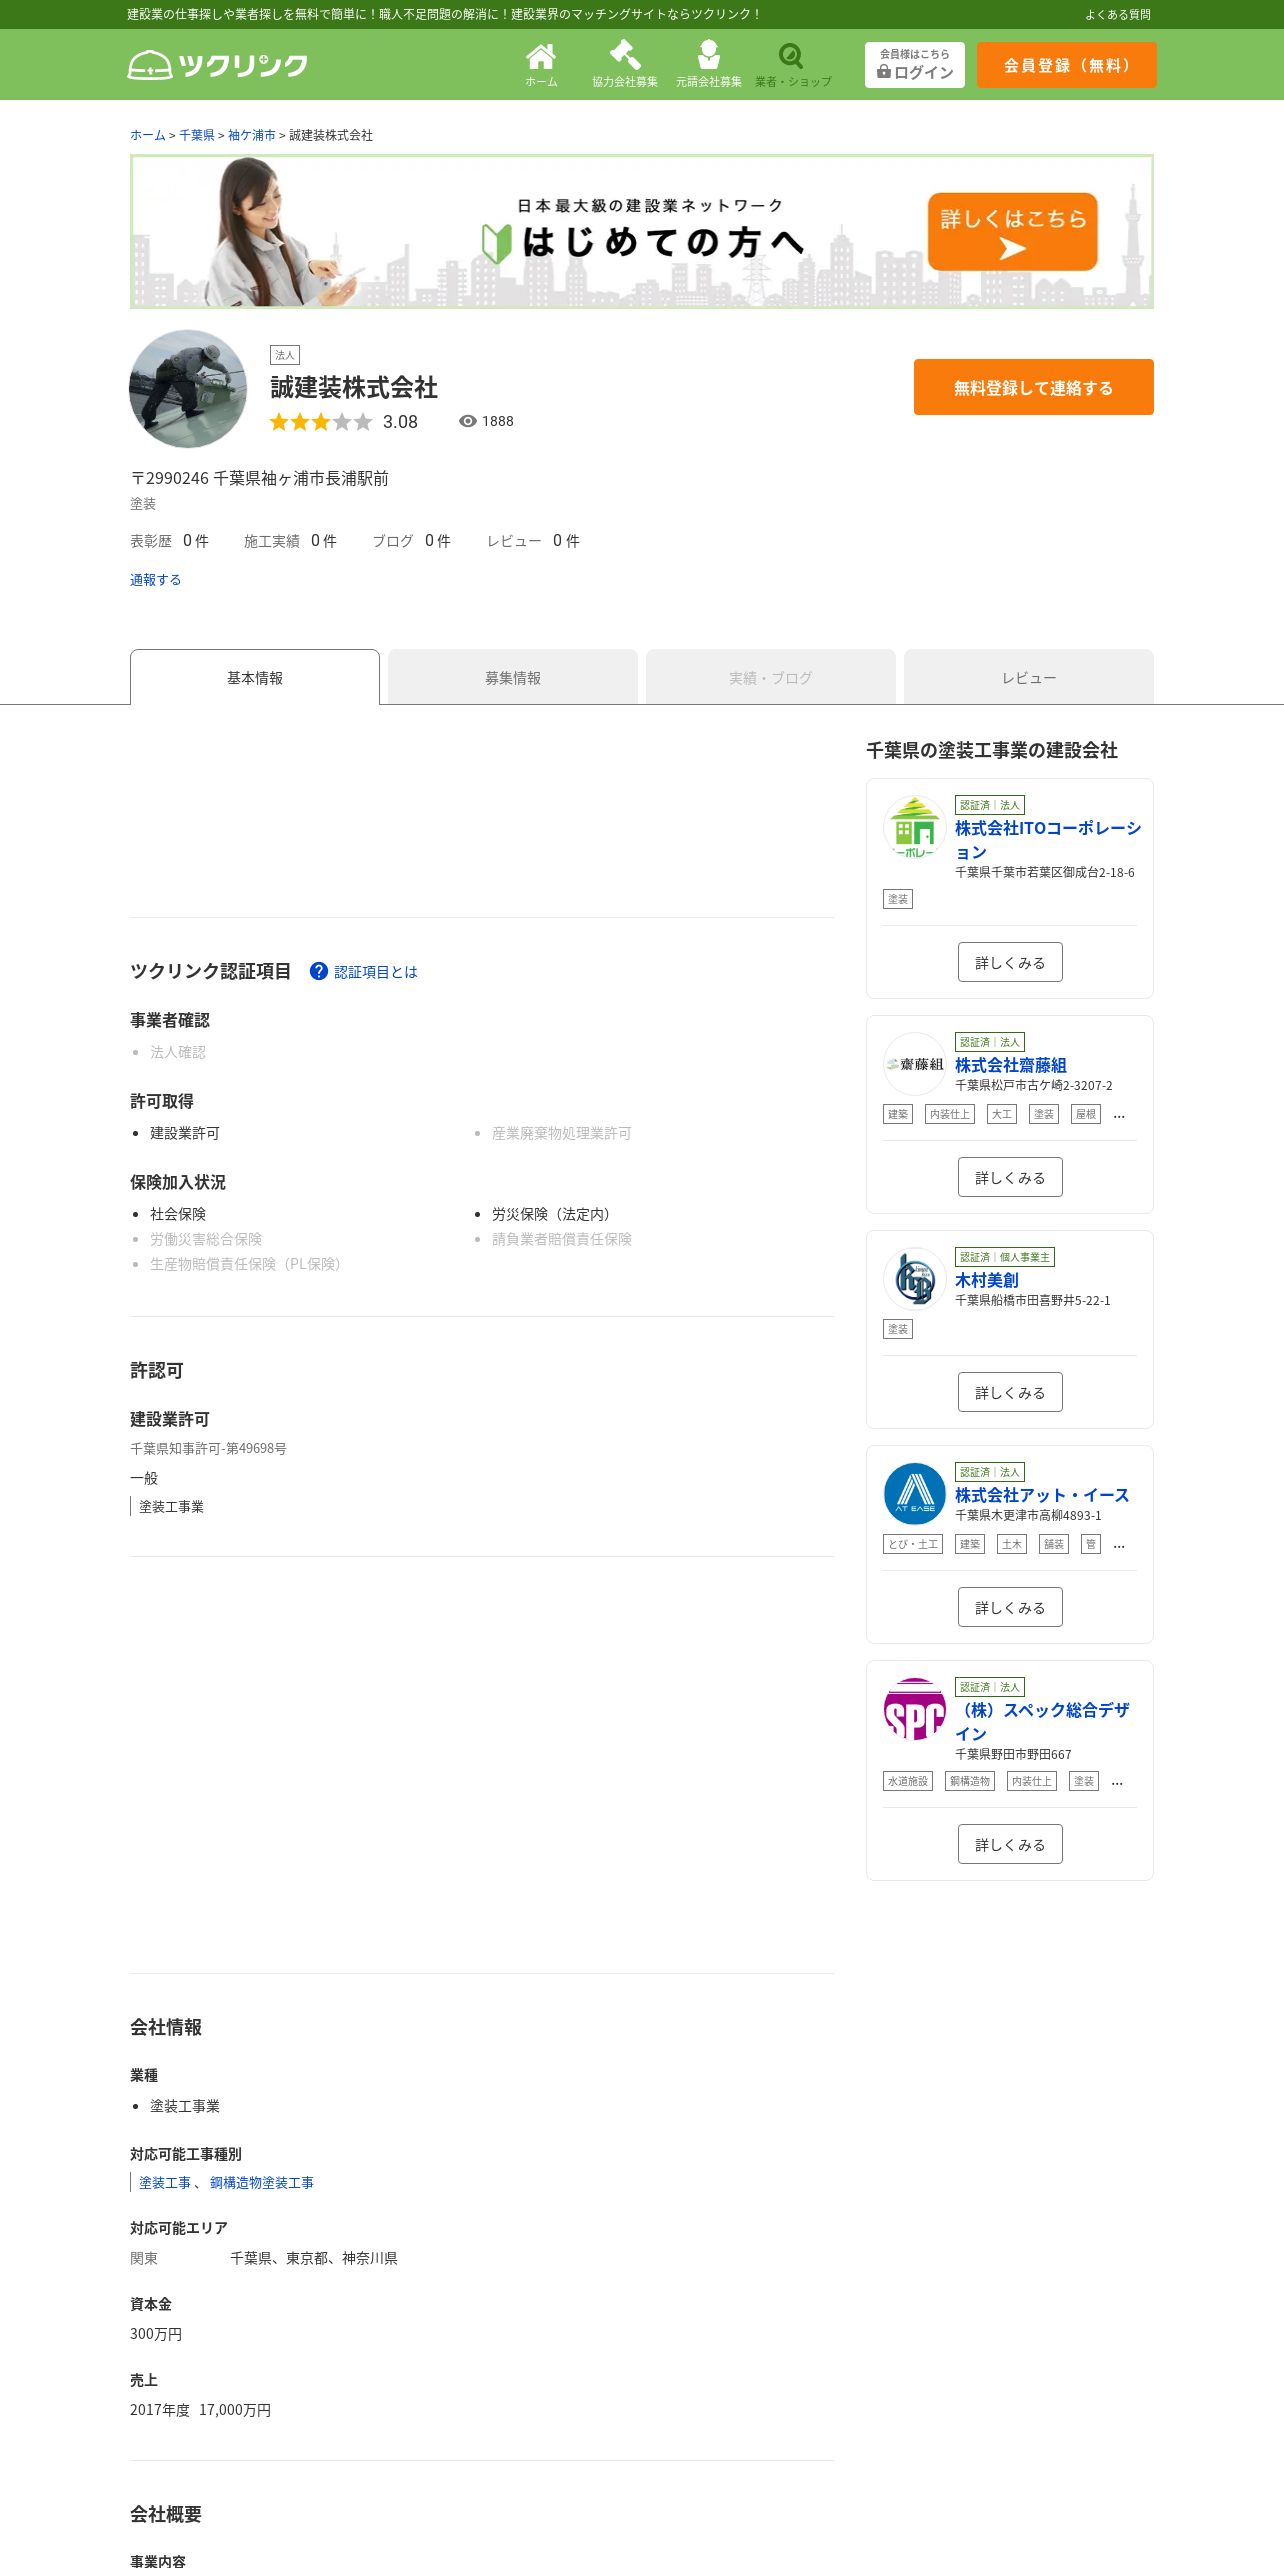Click 誠建装株式会社 profile photo
The width and height of the screenshot is (1284, 2568).
(188, 389)
